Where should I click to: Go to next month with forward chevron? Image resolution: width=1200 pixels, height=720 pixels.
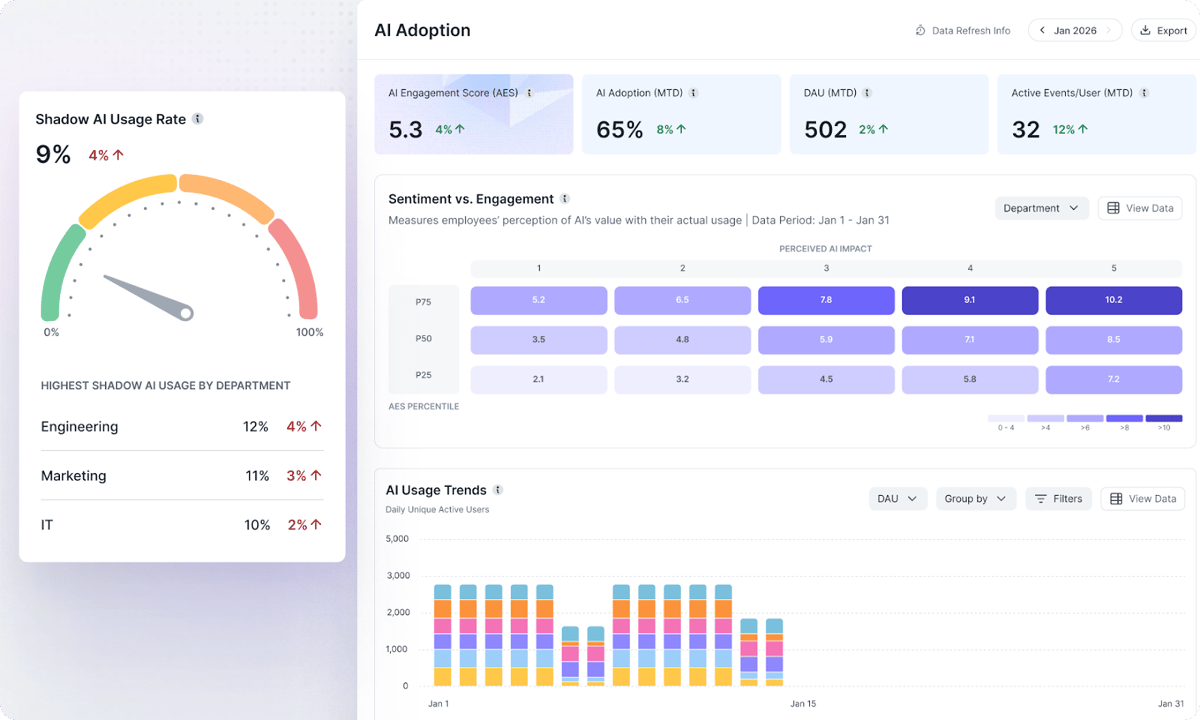[1108, 30]
